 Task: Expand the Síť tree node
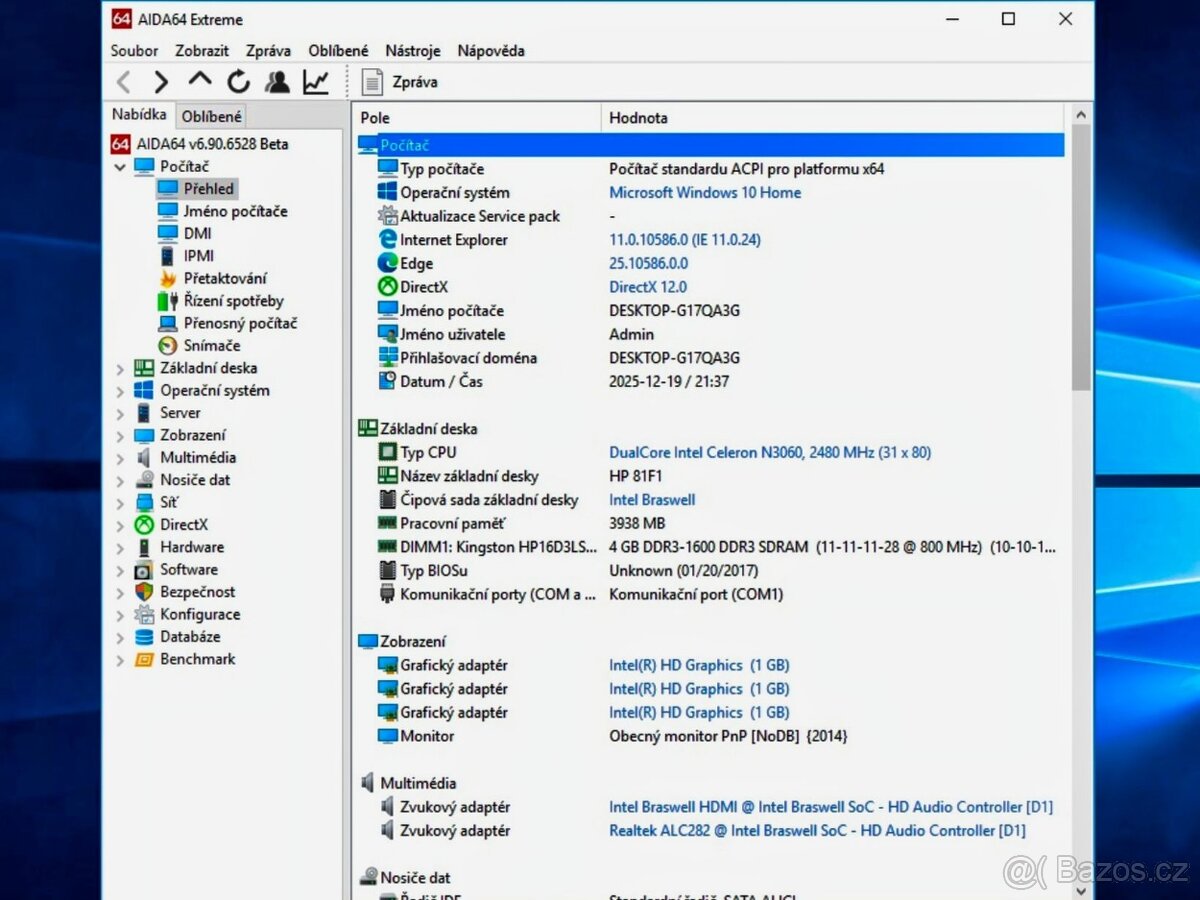[120, 503]
